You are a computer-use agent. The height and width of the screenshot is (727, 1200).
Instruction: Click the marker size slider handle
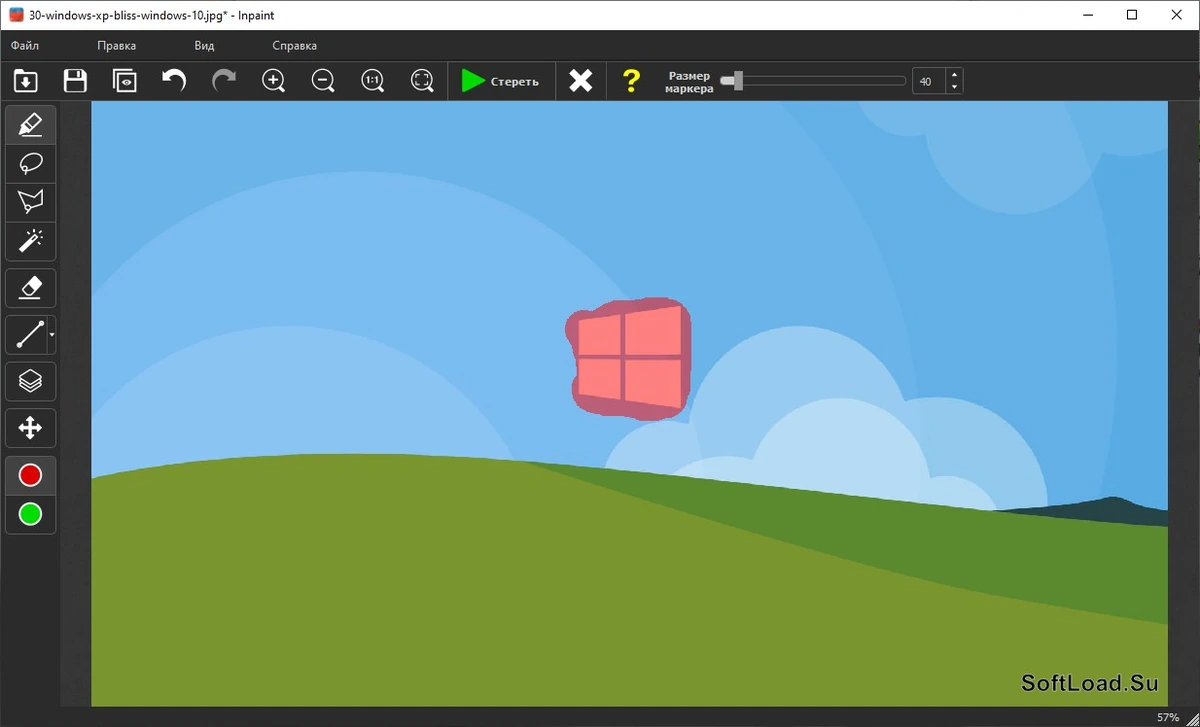tap(738, 81)
